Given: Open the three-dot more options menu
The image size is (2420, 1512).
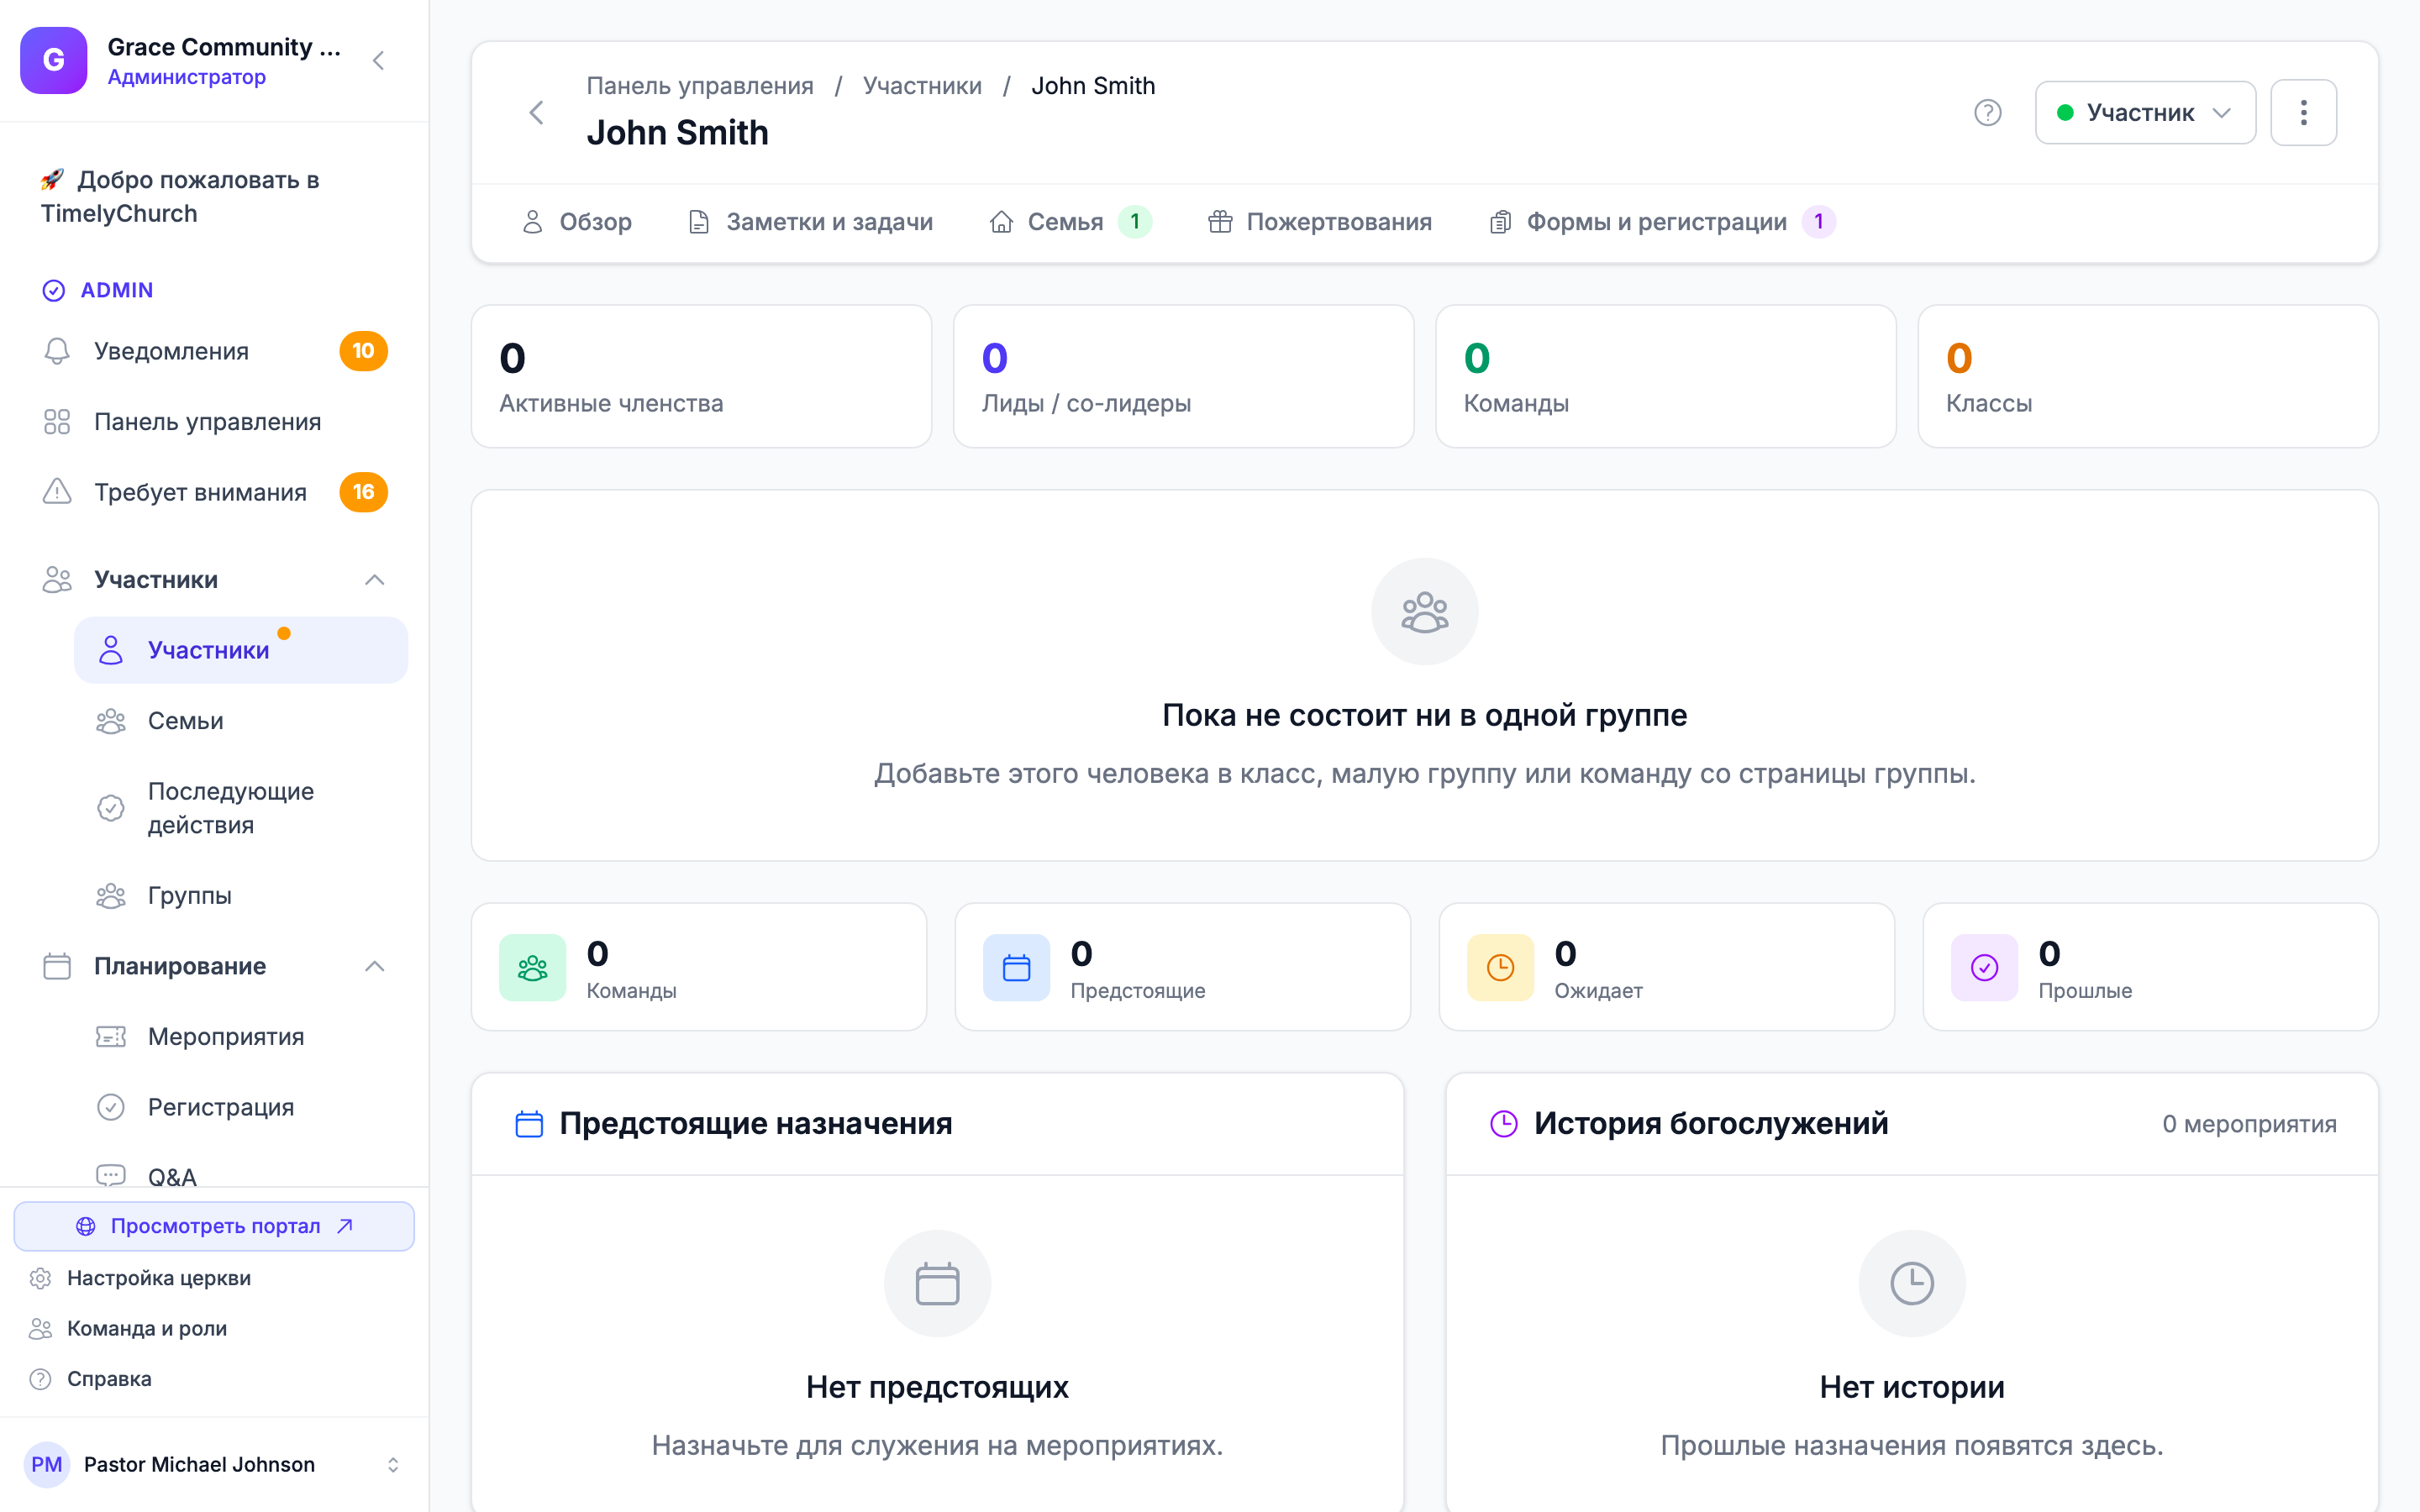Looking at the screenshot, I should tap(2303, 112).
